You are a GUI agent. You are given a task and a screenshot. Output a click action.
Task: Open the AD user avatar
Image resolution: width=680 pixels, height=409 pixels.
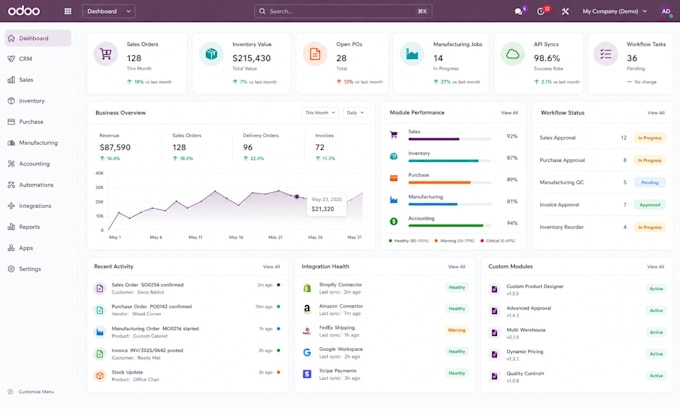[666, 11]
